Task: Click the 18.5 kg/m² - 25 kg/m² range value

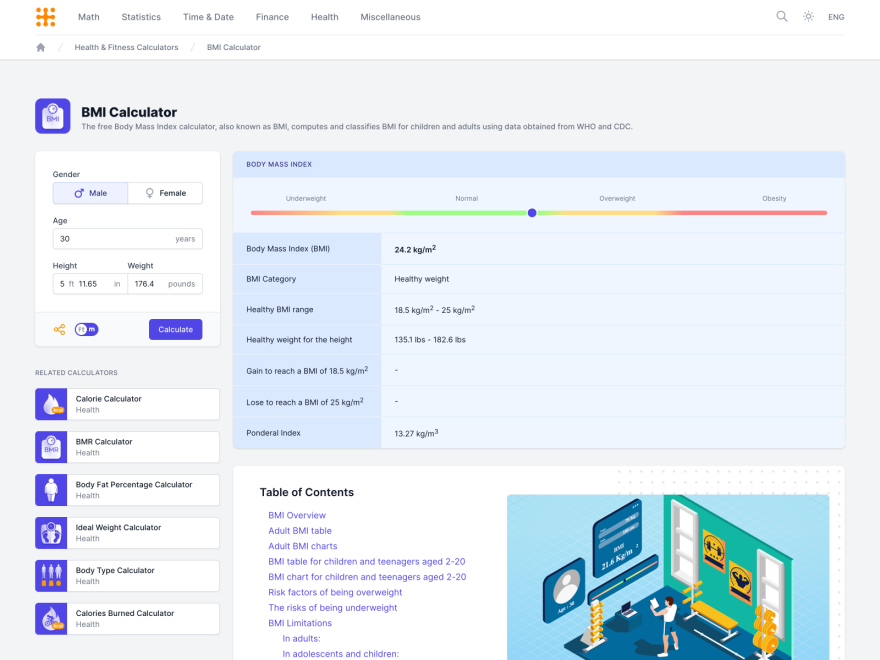Action: tap(434, 310)
